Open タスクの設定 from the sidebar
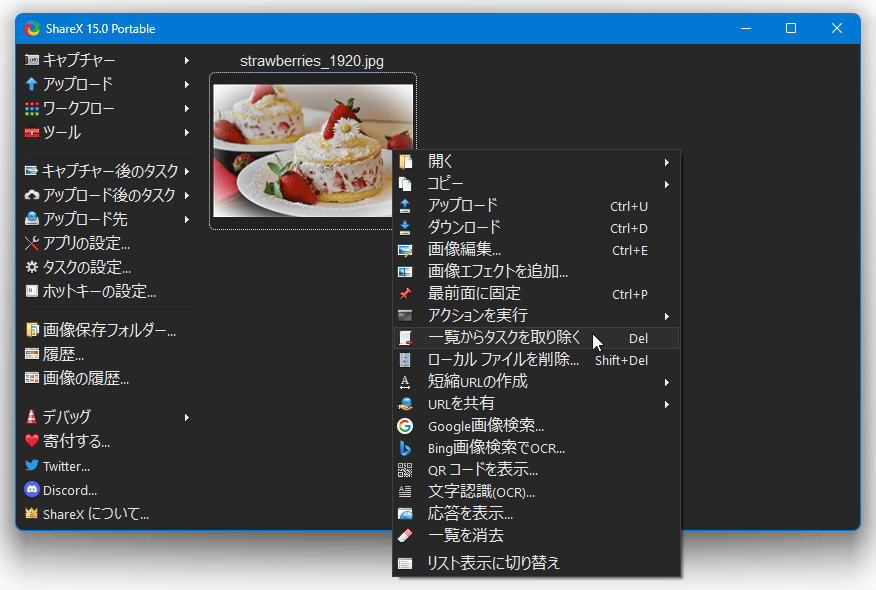The width and height of the screenshot is (876, 590). coord(87,267)
